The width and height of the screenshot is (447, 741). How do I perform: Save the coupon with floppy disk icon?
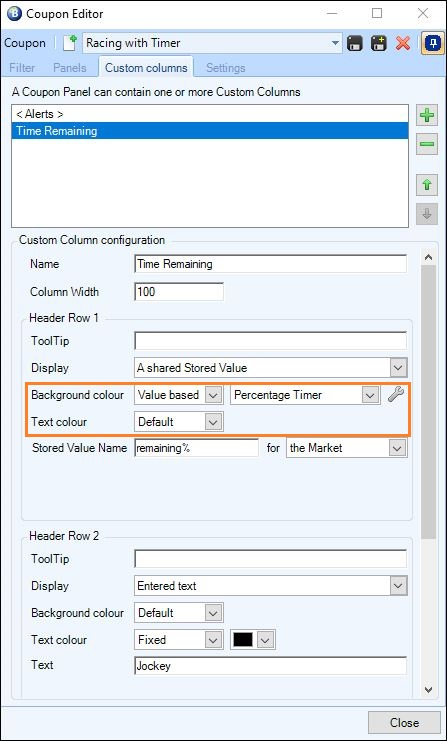355,43
